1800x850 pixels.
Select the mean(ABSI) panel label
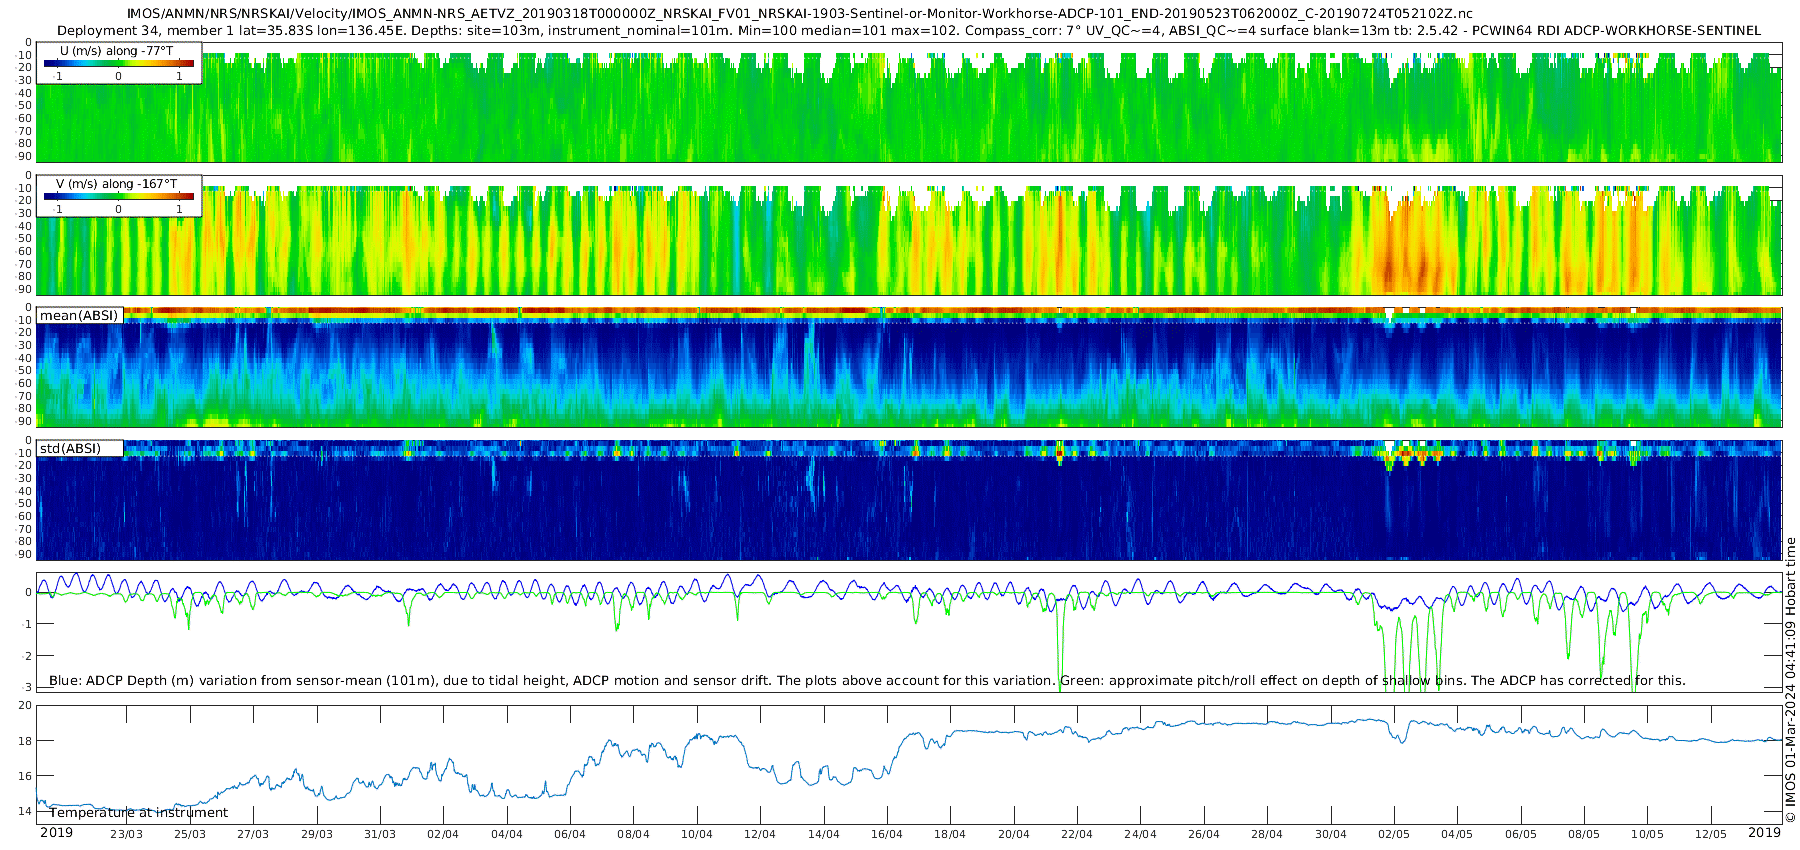[x=79, y=316]
